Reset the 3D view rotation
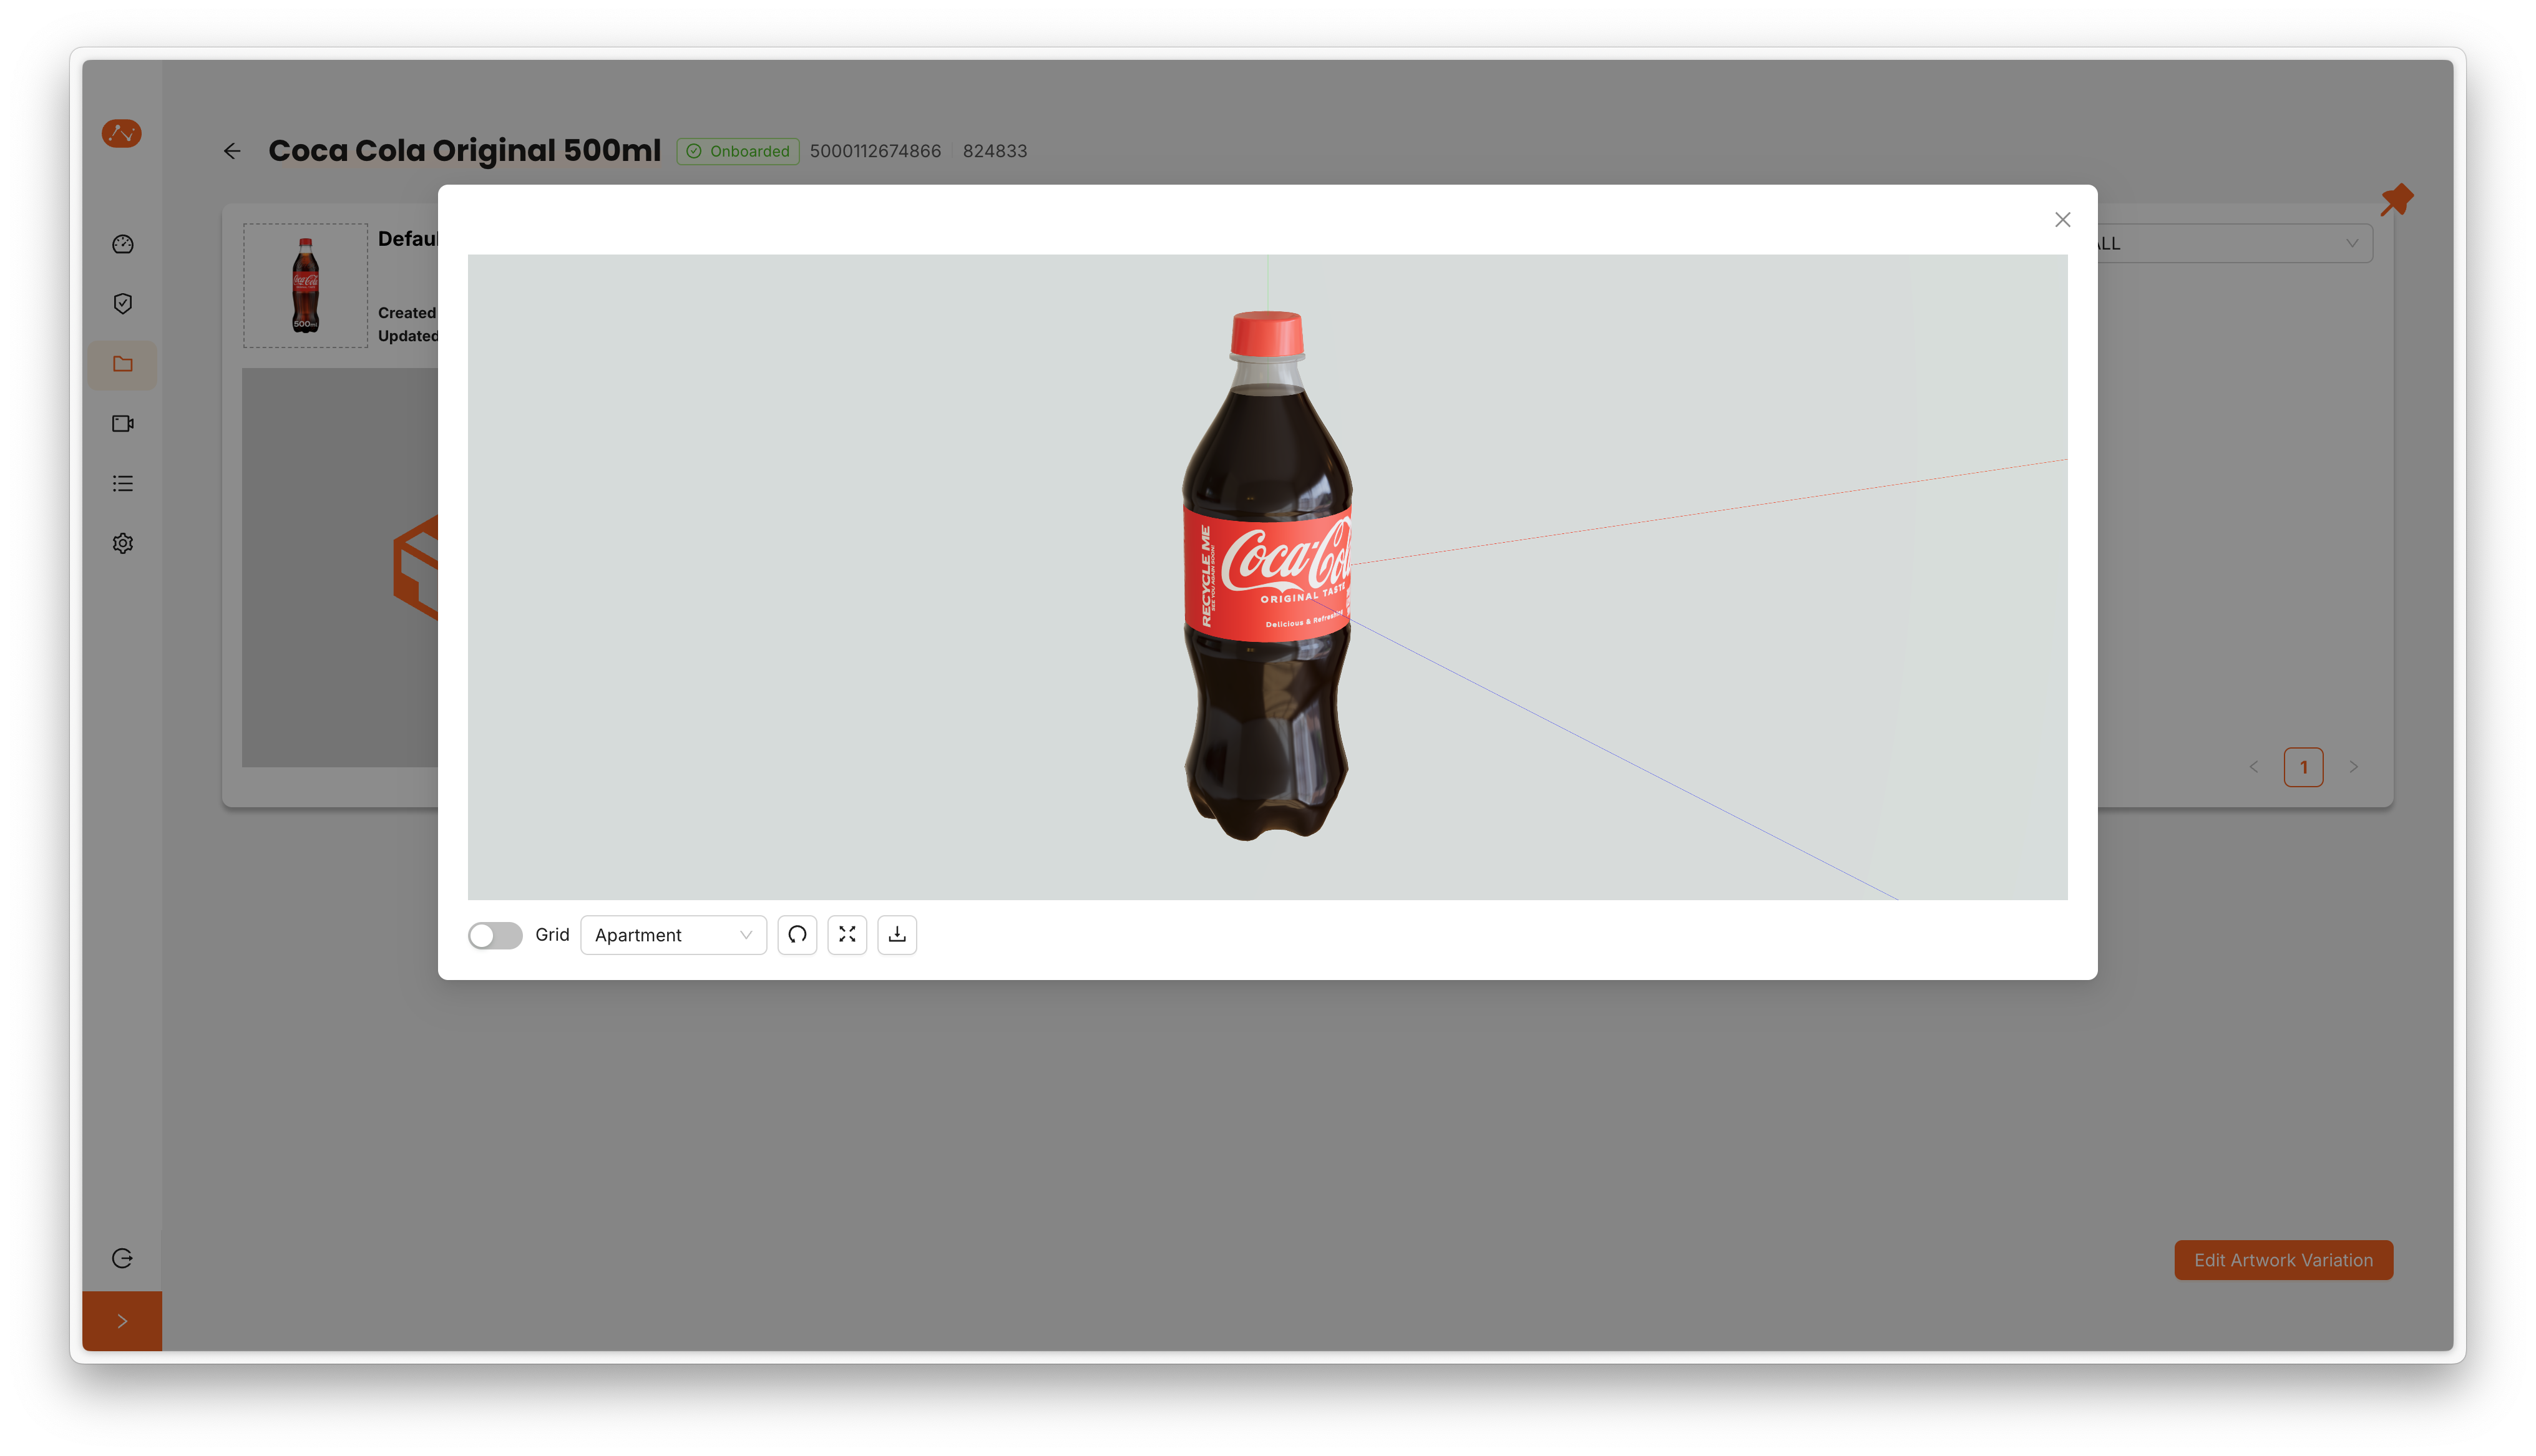Screen dimensions: 2536x1456 797,934
